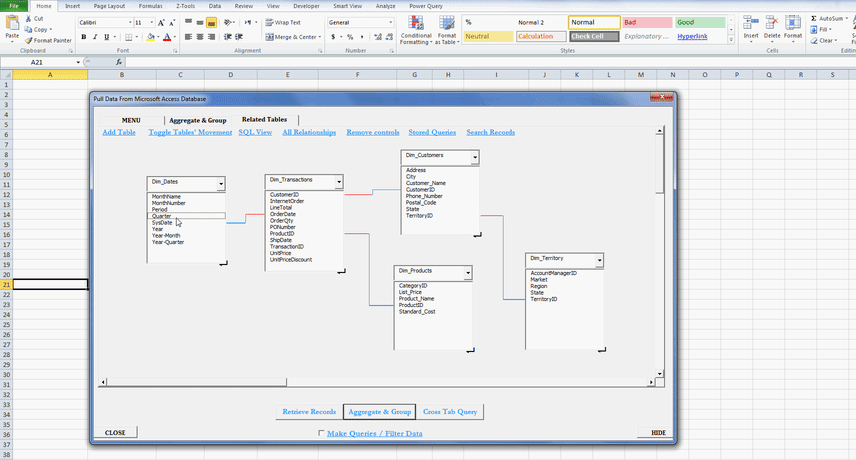Click the Wrap Text button

click(x=283, y=22)
